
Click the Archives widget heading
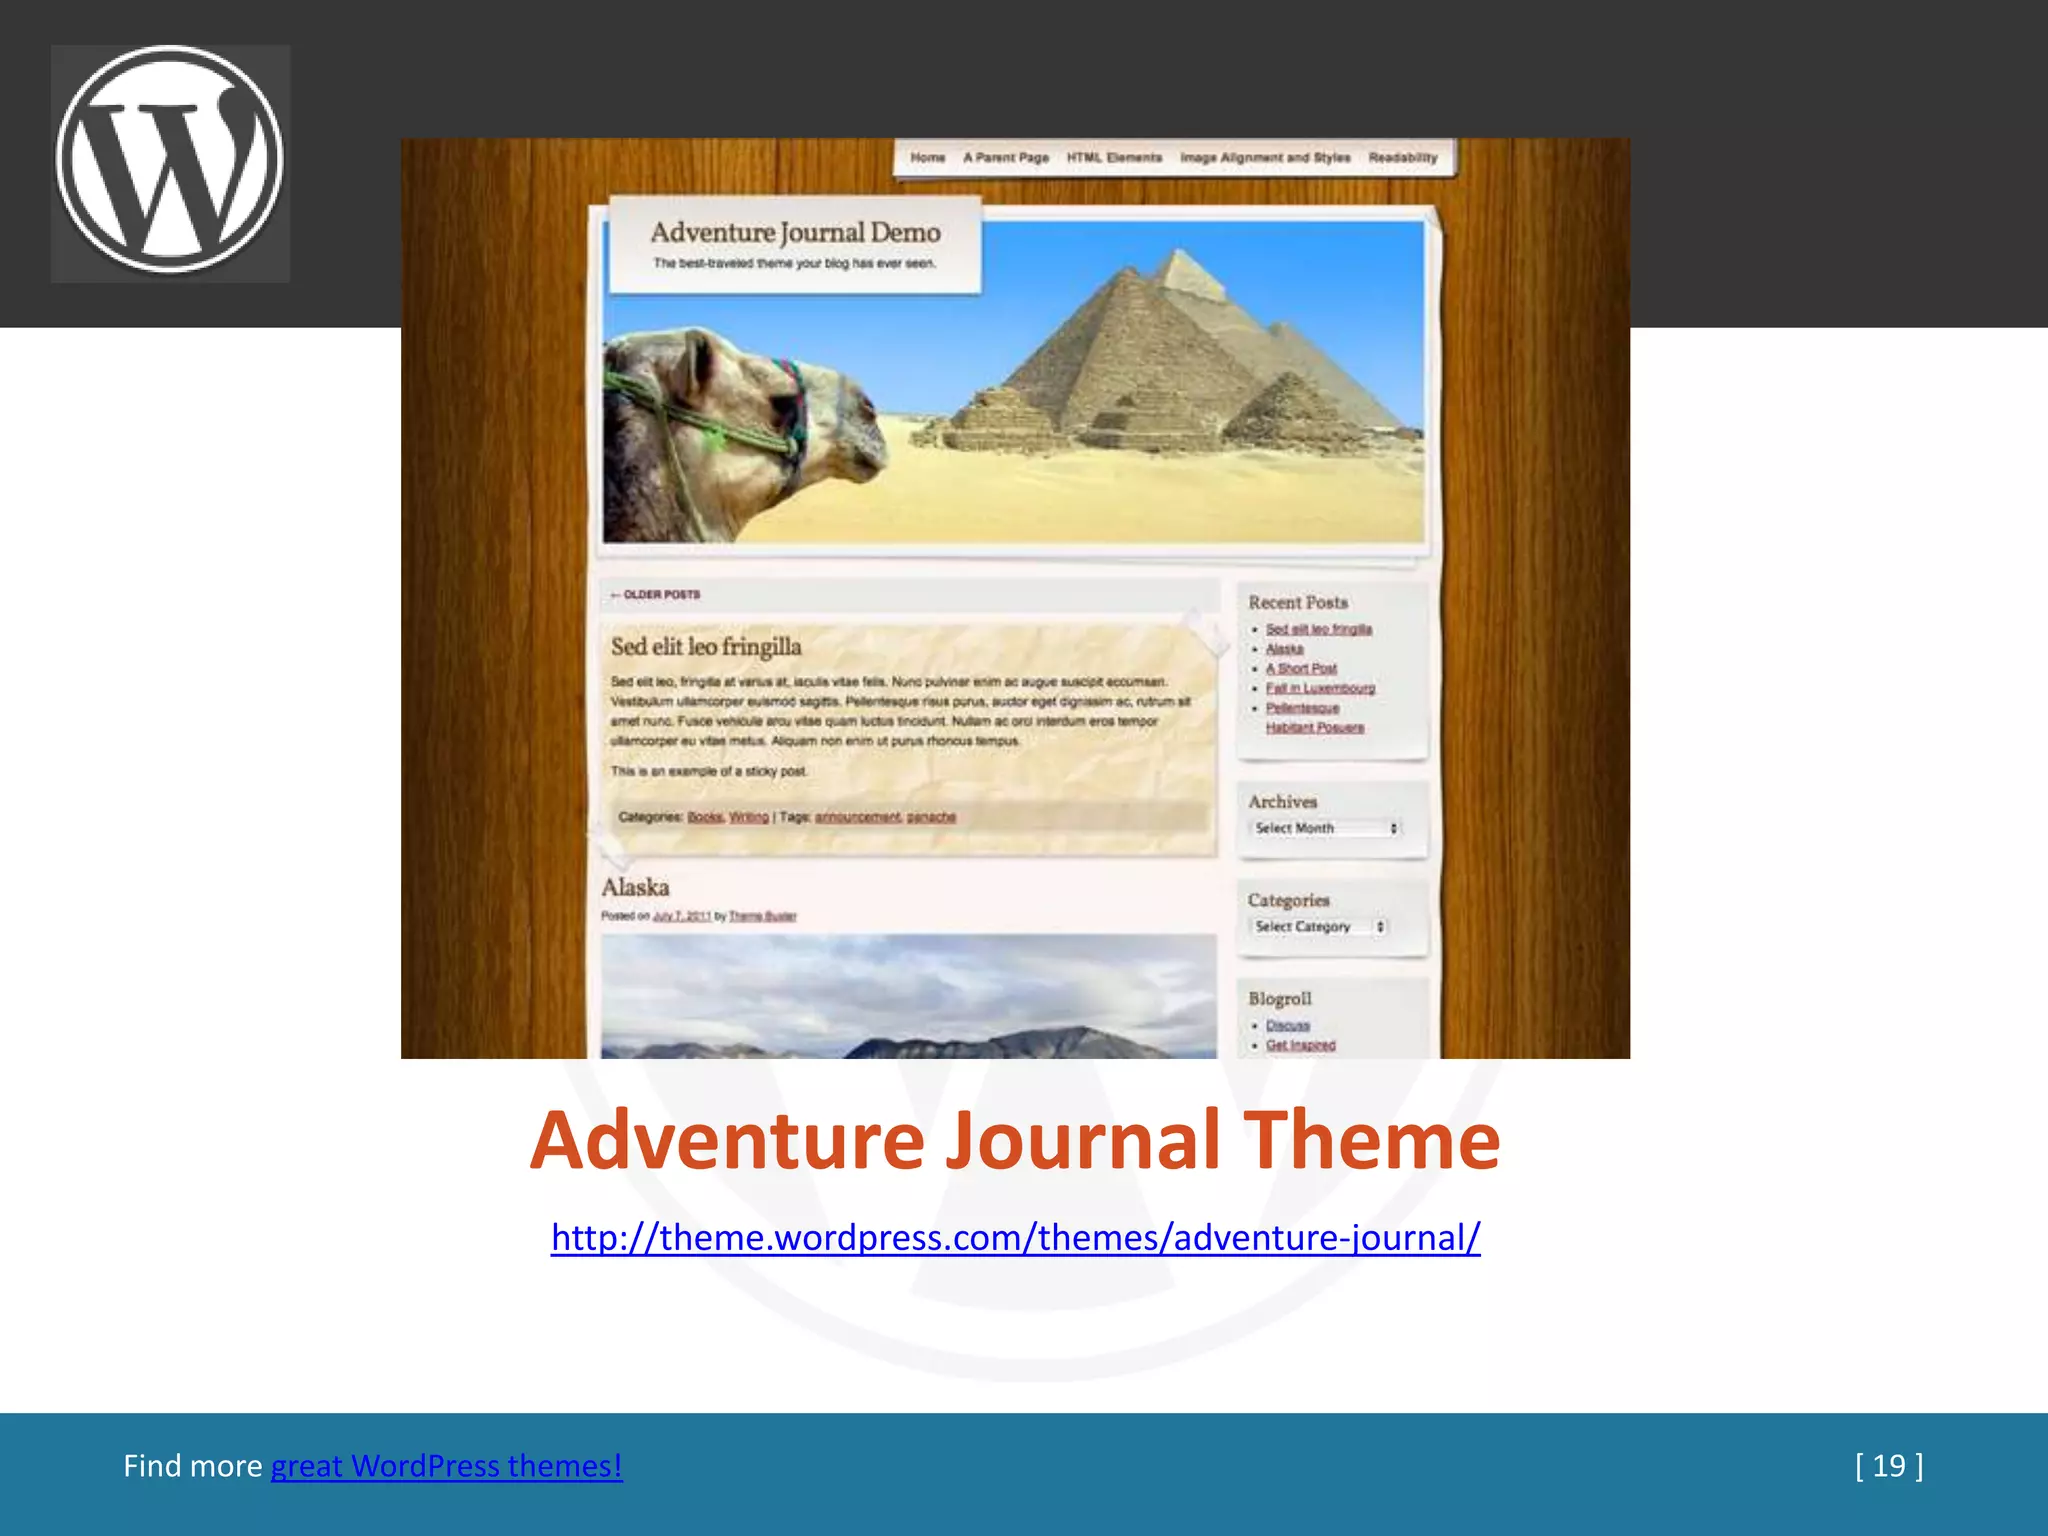click(1283, 802)
